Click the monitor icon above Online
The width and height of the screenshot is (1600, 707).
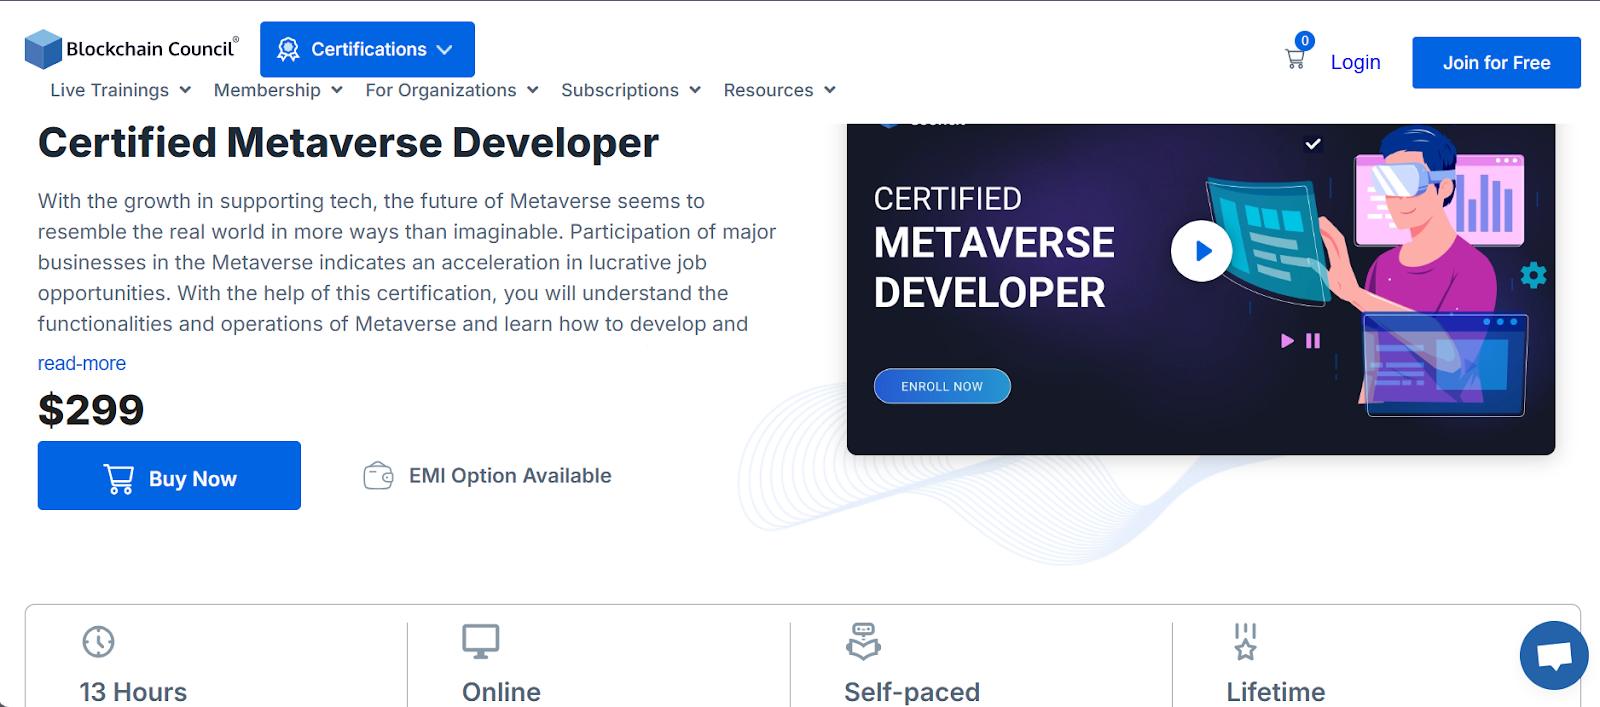click(x=480, y=641)
